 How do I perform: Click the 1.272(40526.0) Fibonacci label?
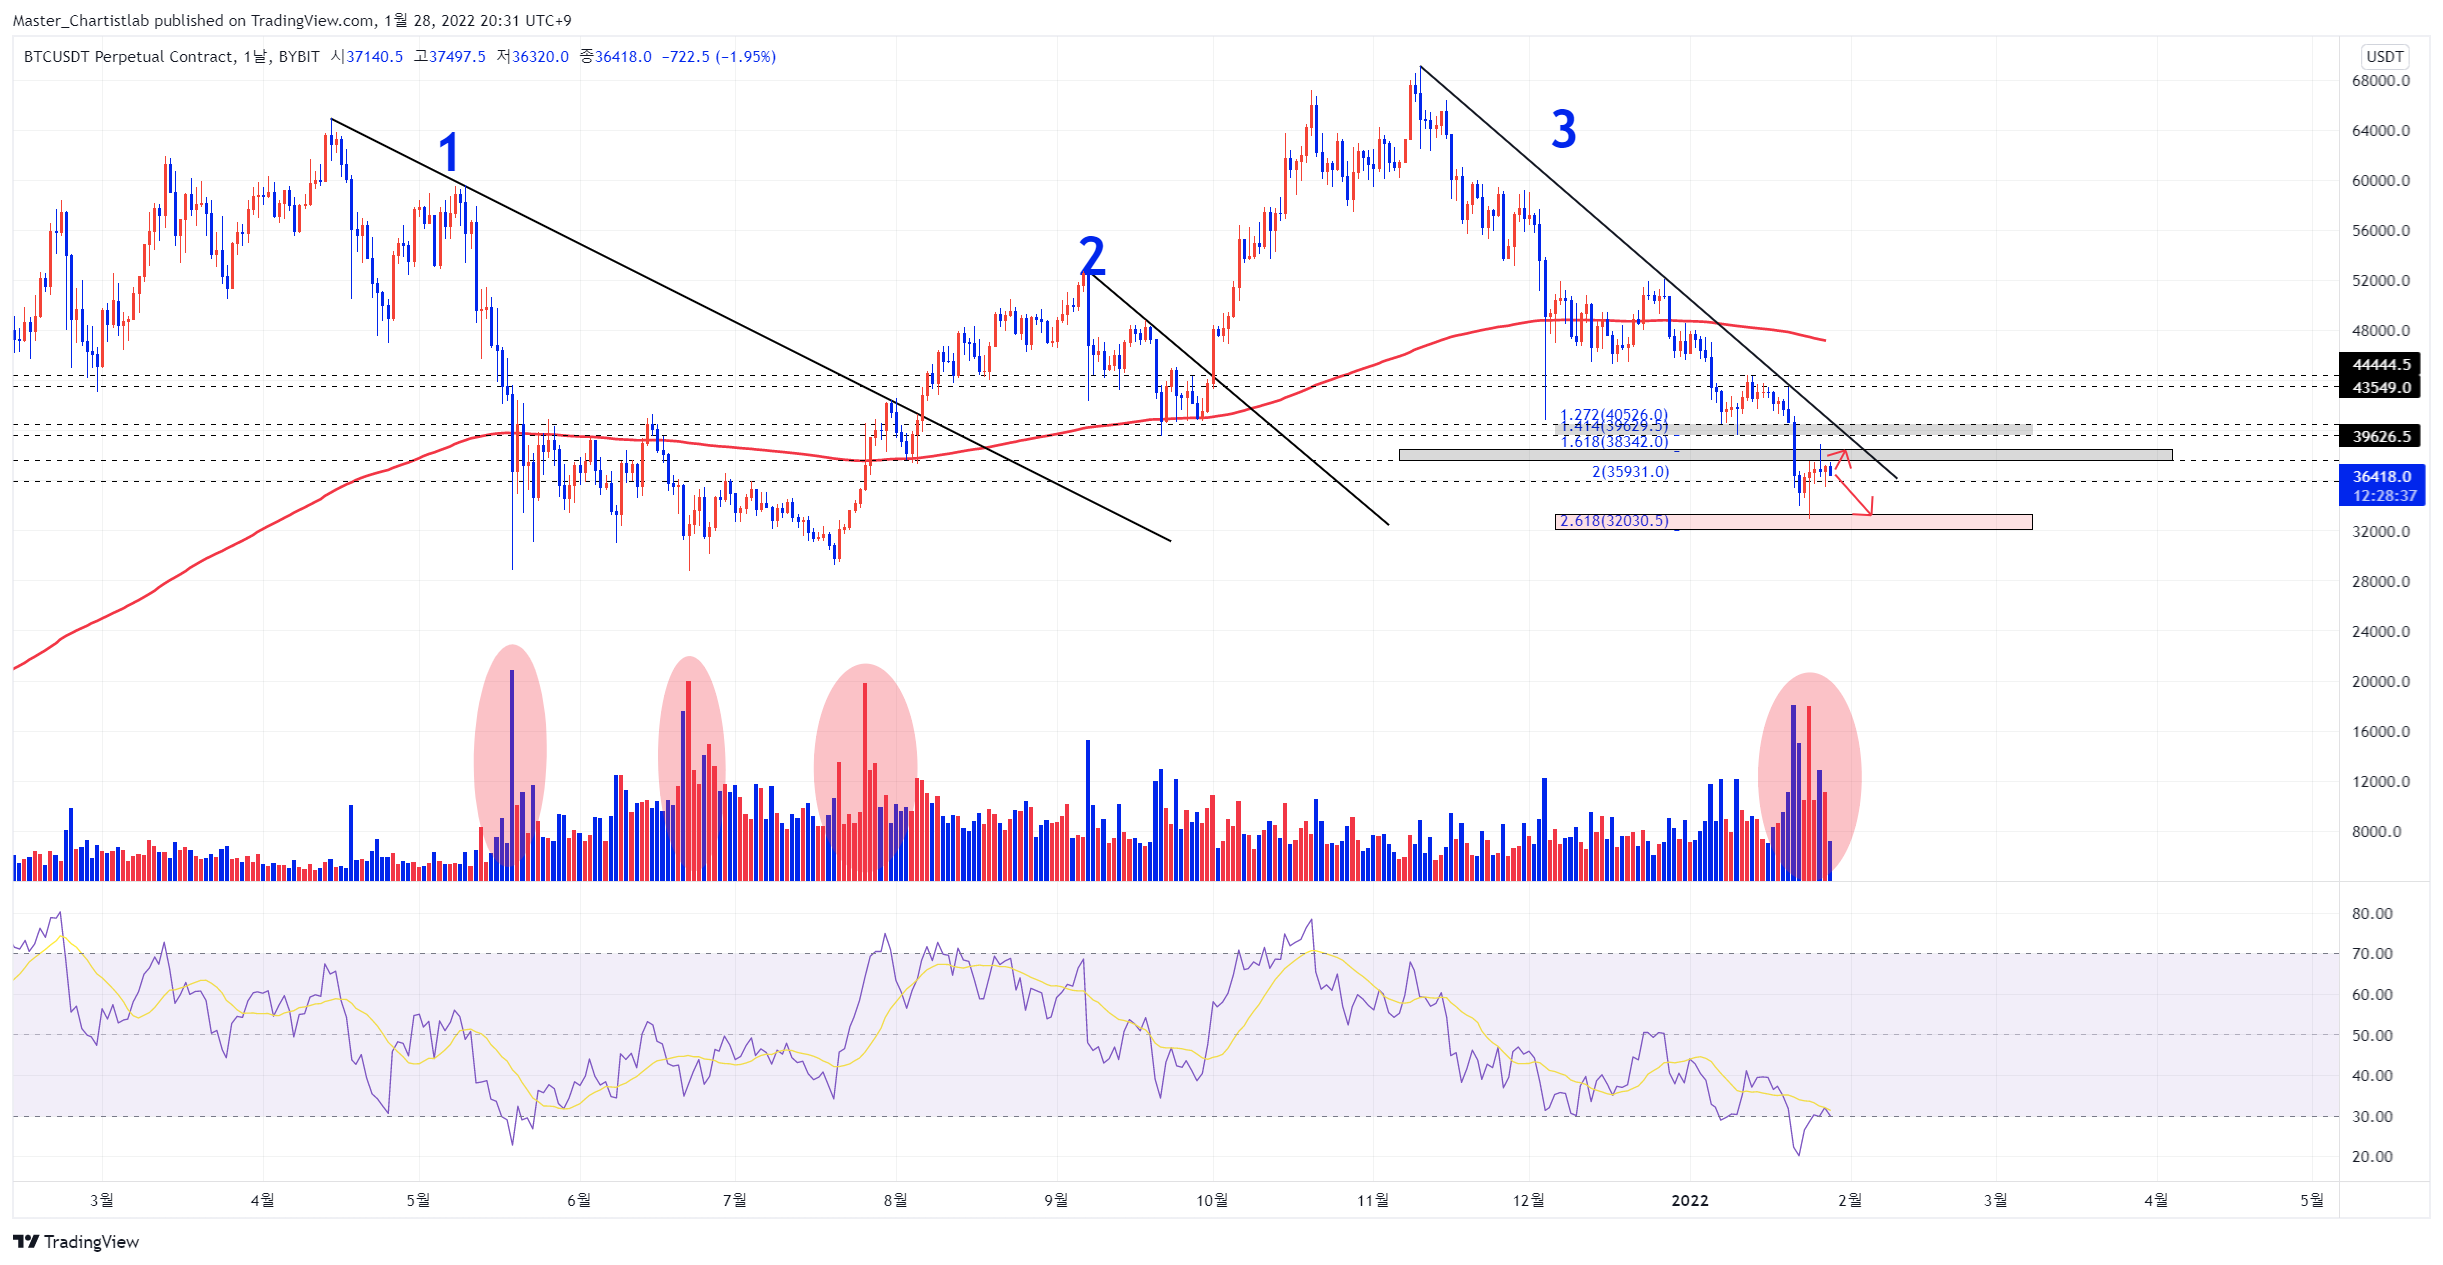(x=1614, y=414)
